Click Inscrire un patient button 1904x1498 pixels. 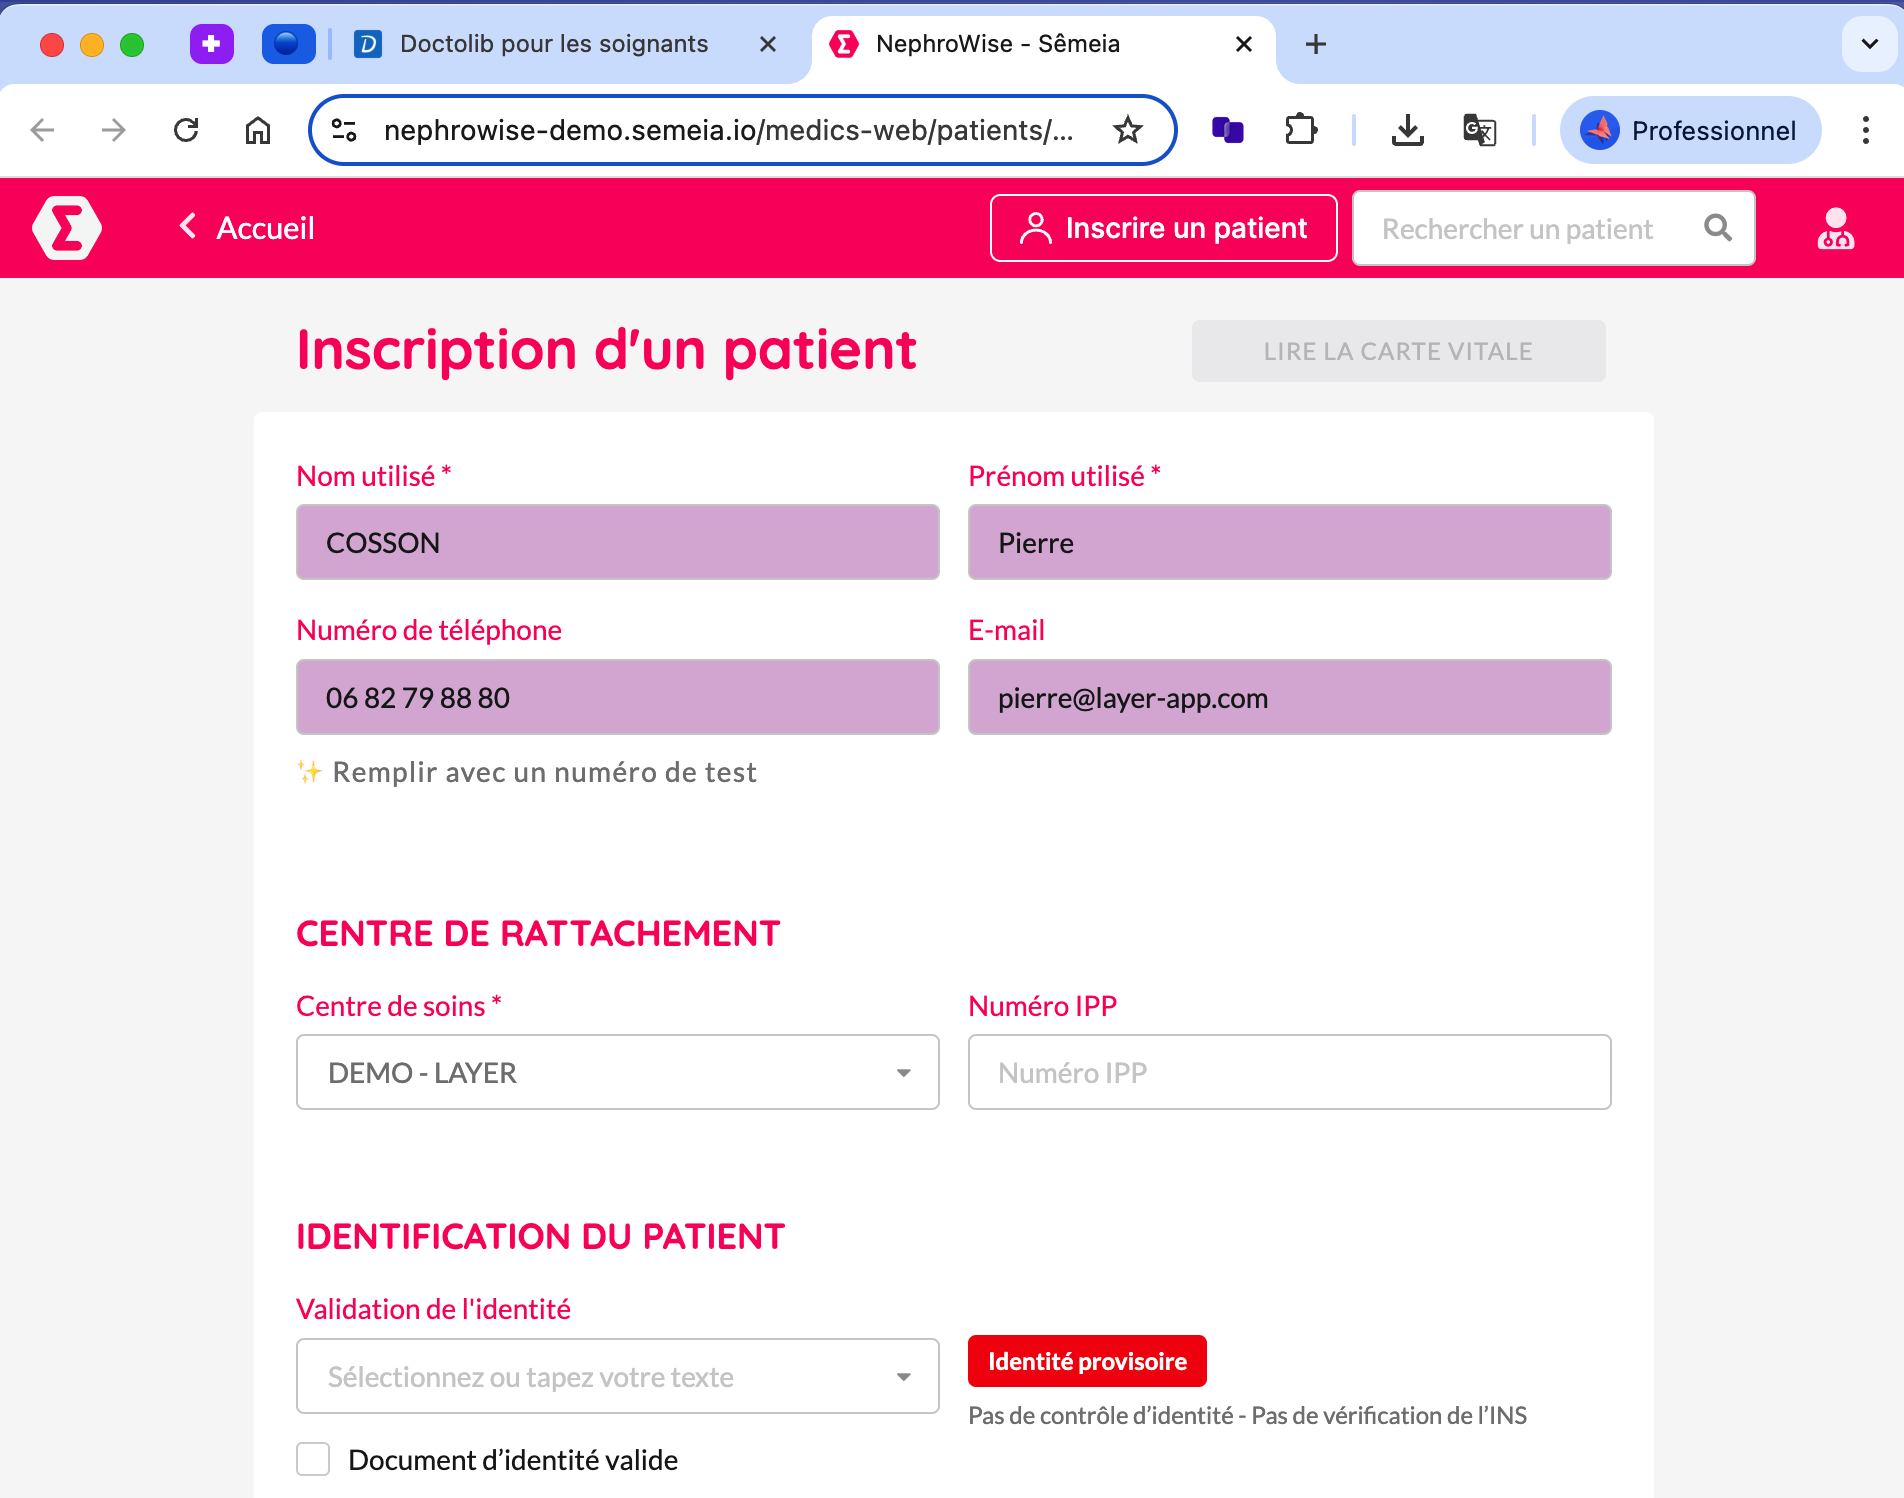pos(1164,228)
